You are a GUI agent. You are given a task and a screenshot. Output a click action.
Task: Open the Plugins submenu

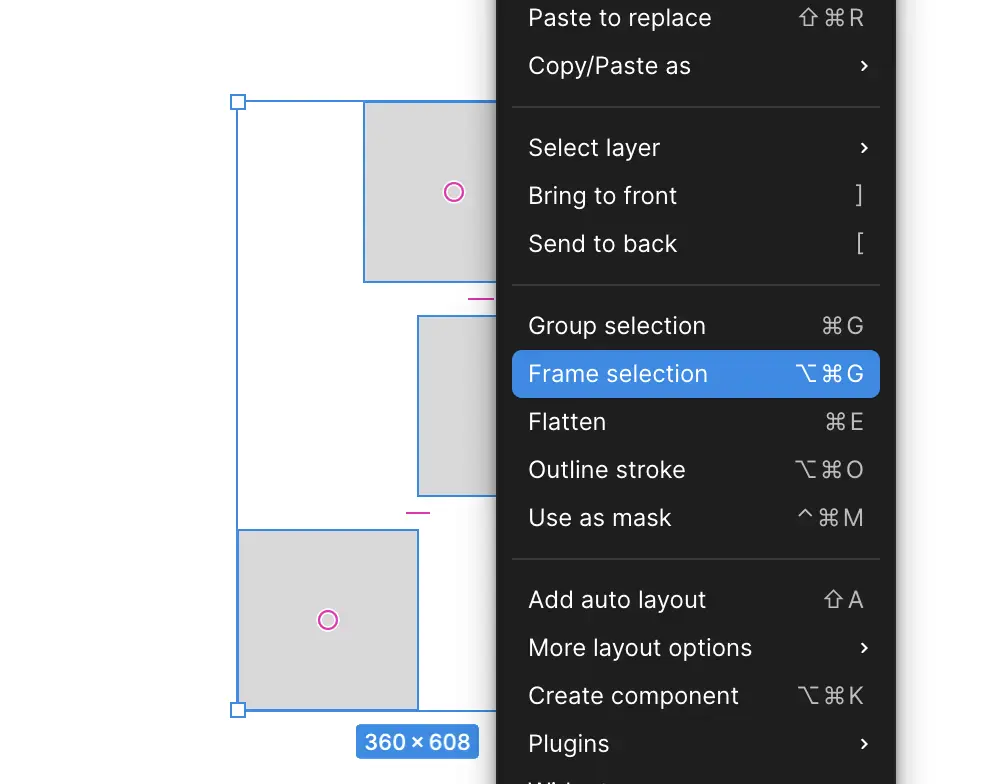(x=864, y=744)
